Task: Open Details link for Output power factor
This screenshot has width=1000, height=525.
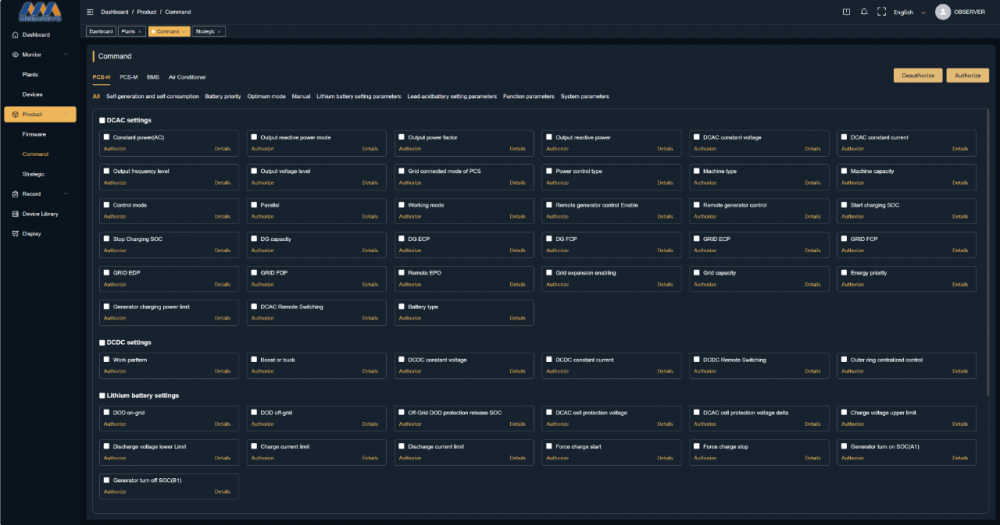Action: point(517,148)
